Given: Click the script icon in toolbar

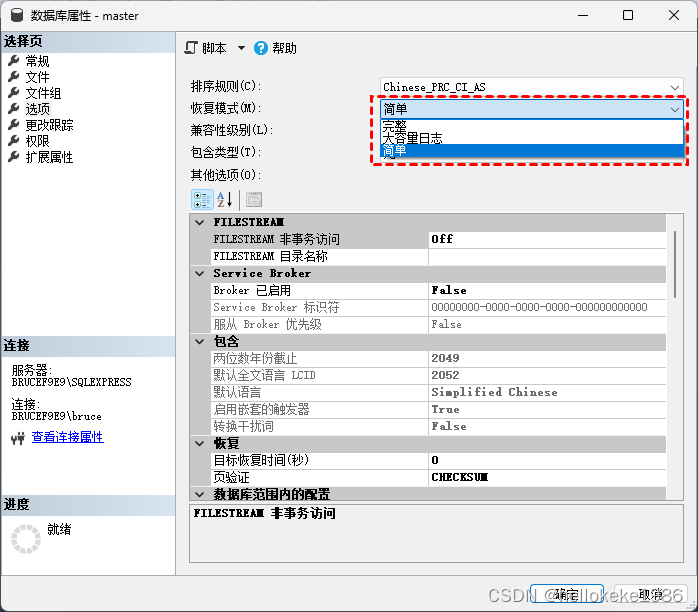Looking at the screenshot, I should pos(191,48).
